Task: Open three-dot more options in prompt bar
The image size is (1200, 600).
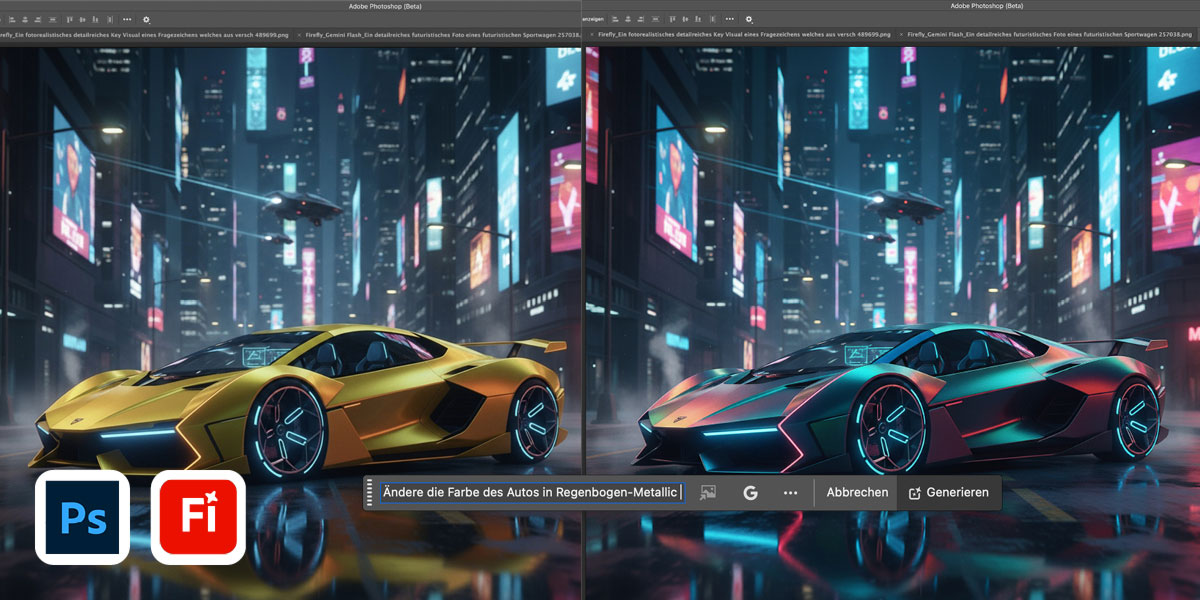Action: pyautogui.click(x=791, y=492)
